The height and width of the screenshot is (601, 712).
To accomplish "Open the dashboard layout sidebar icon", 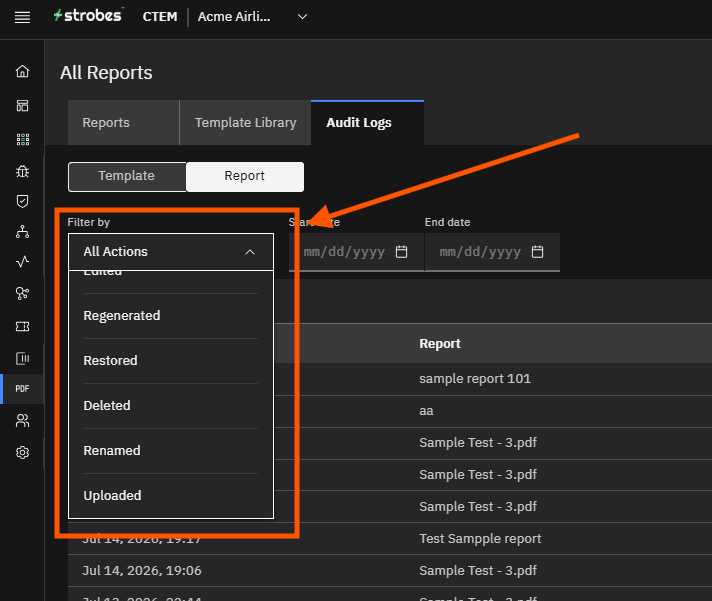I will 22,106.
